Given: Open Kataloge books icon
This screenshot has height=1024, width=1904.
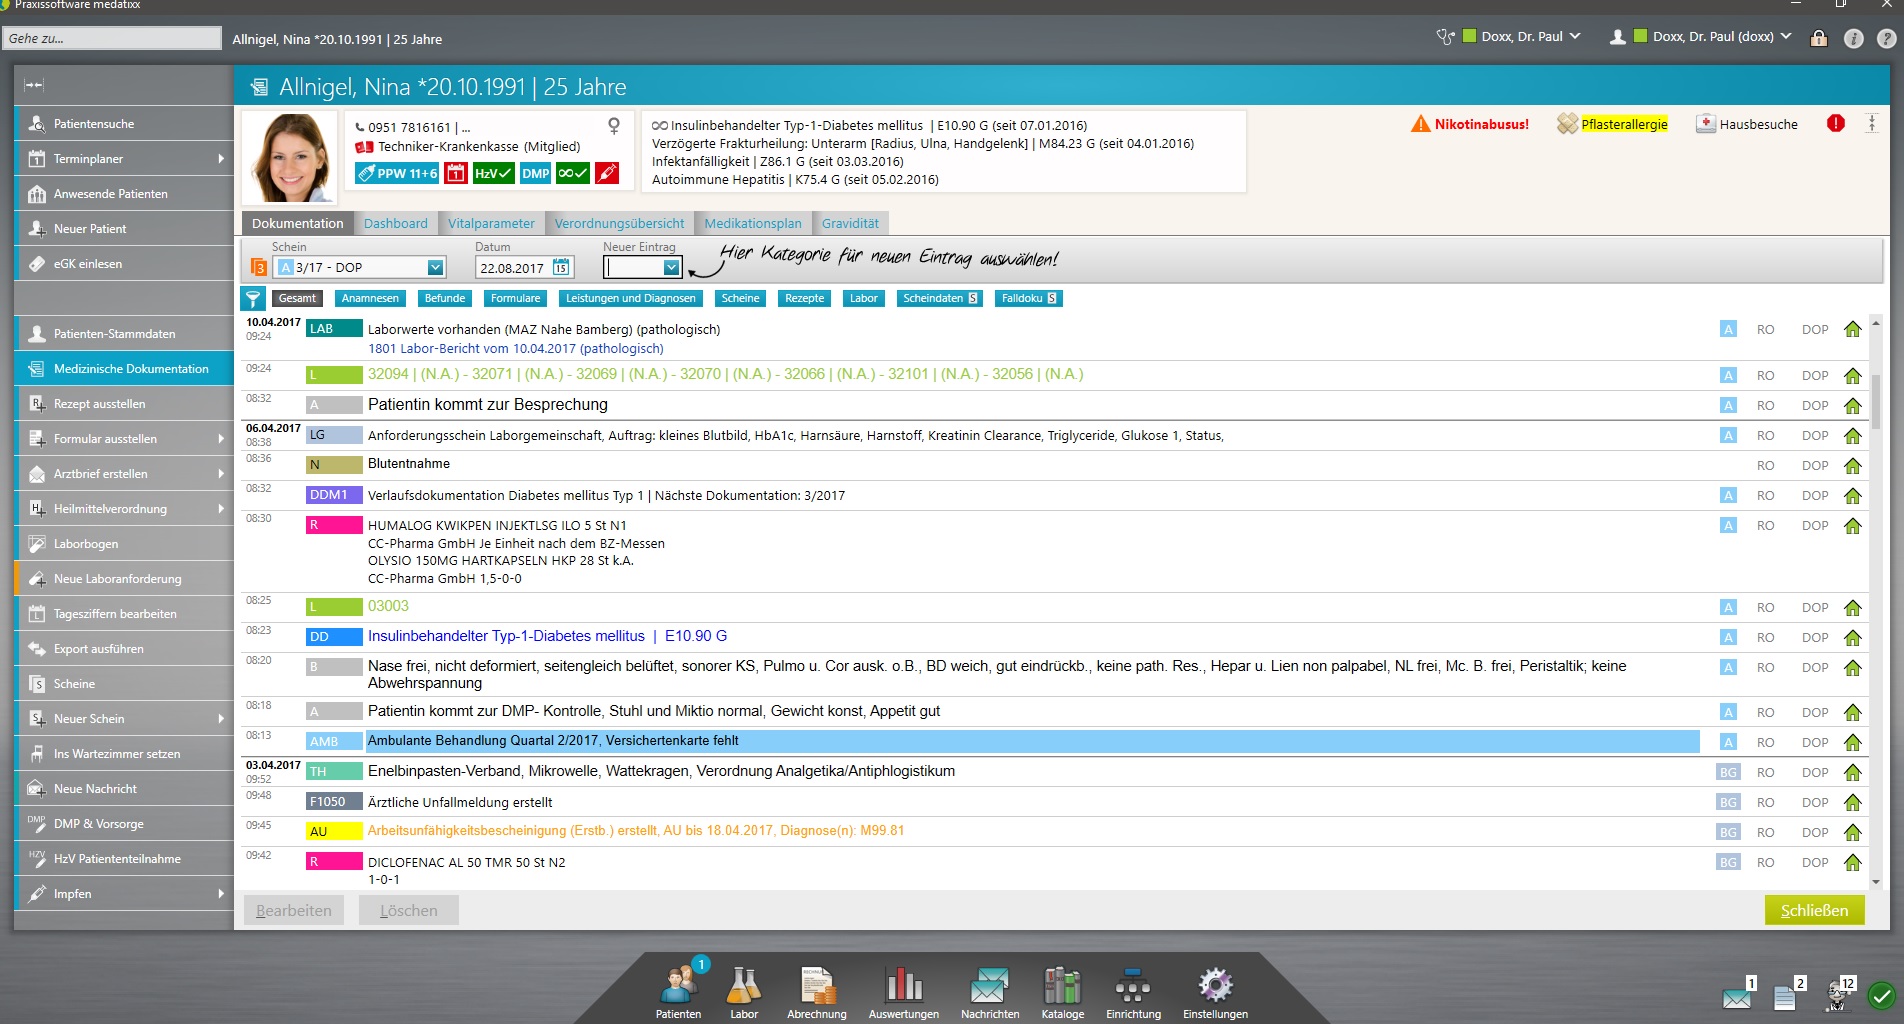Looking at the screenshot, I should pos(1062,987).
